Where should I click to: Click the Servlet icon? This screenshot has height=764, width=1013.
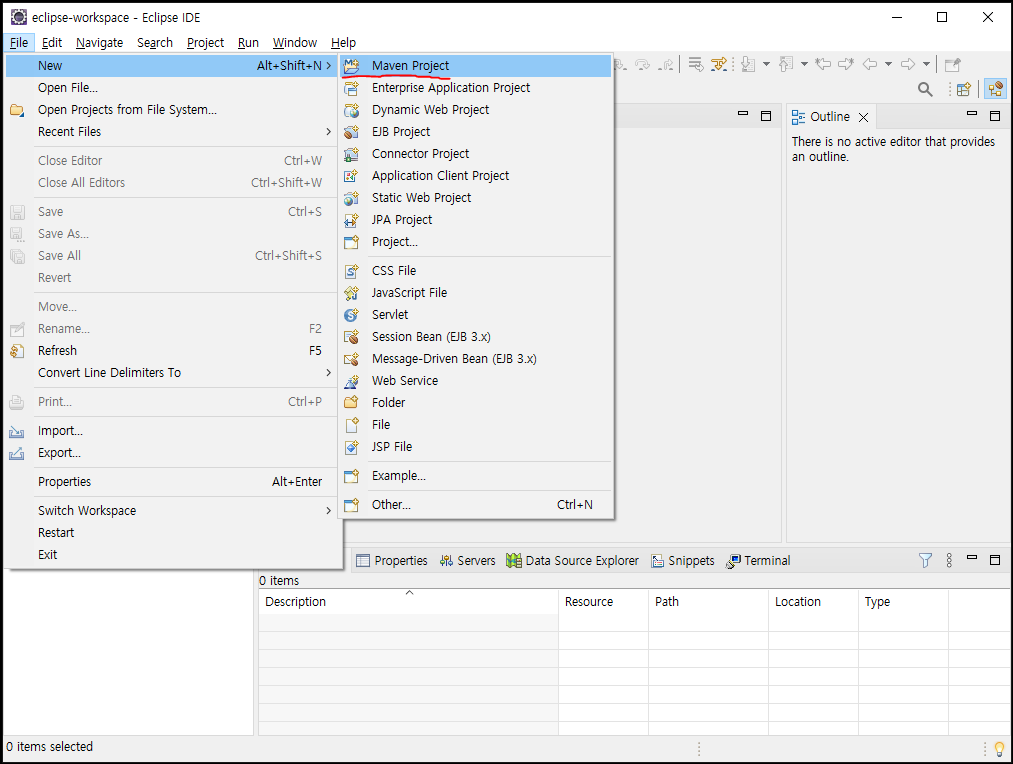tap(351, 315)
